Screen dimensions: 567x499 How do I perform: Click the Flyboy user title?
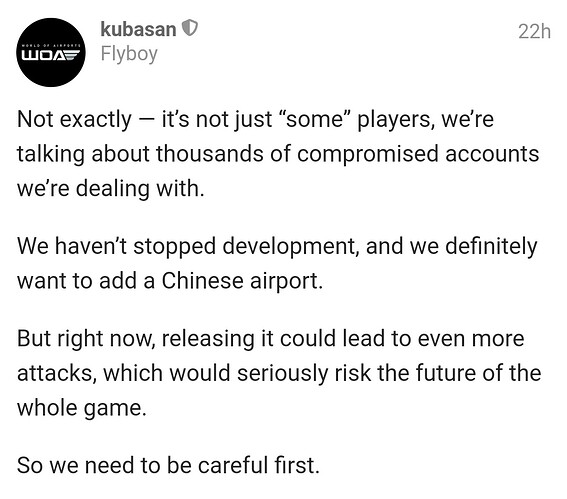pos(129,54)
